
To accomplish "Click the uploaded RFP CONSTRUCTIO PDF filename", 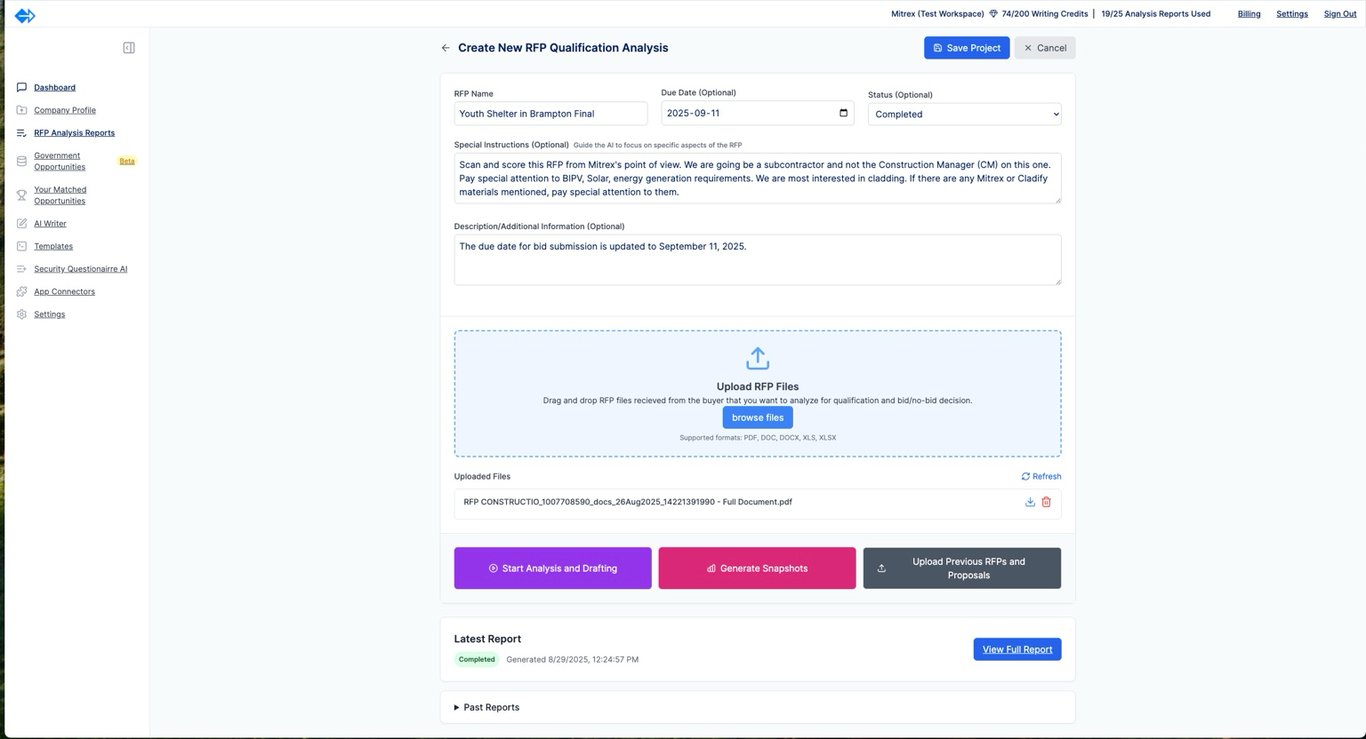I will coord(628,502).
